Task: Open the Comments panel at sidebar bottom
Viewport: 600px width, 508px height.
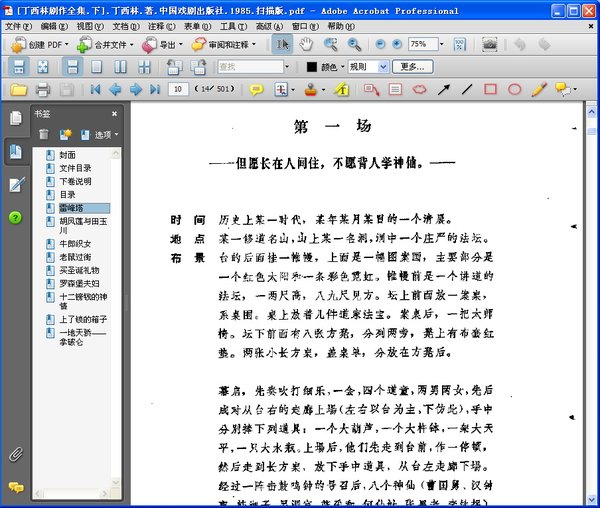Action: pos(16,487)
